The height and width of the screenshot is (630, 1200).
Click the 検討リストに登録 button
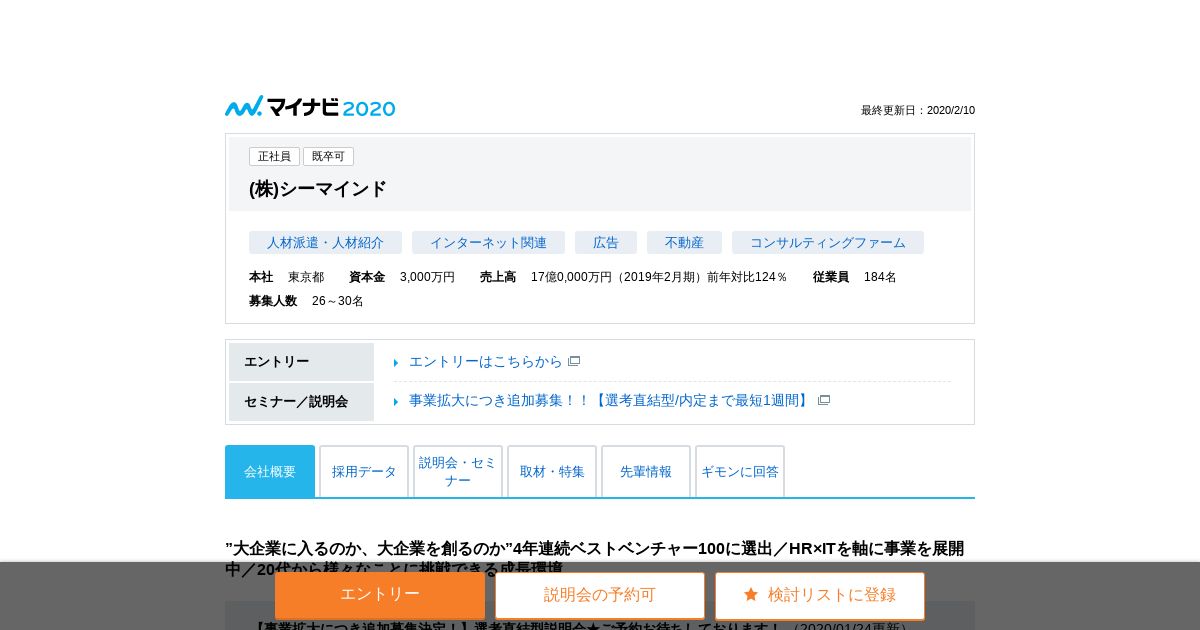820,595
